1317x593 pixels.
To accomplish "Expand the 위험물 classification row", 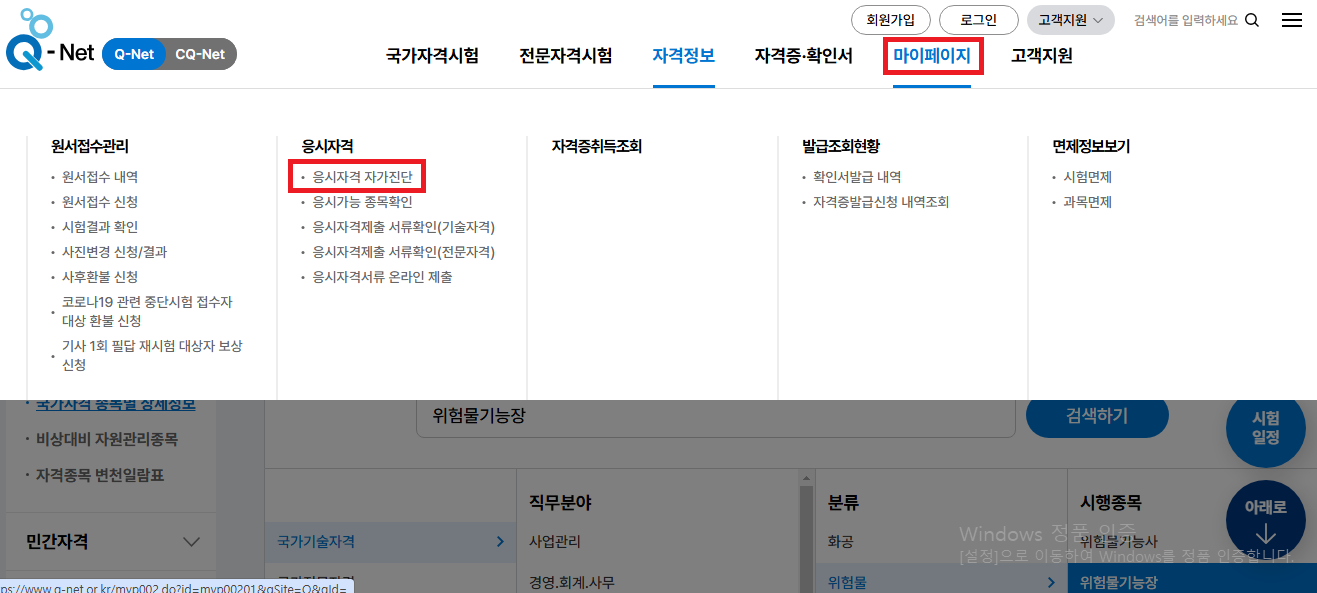I will pos(940,580).
